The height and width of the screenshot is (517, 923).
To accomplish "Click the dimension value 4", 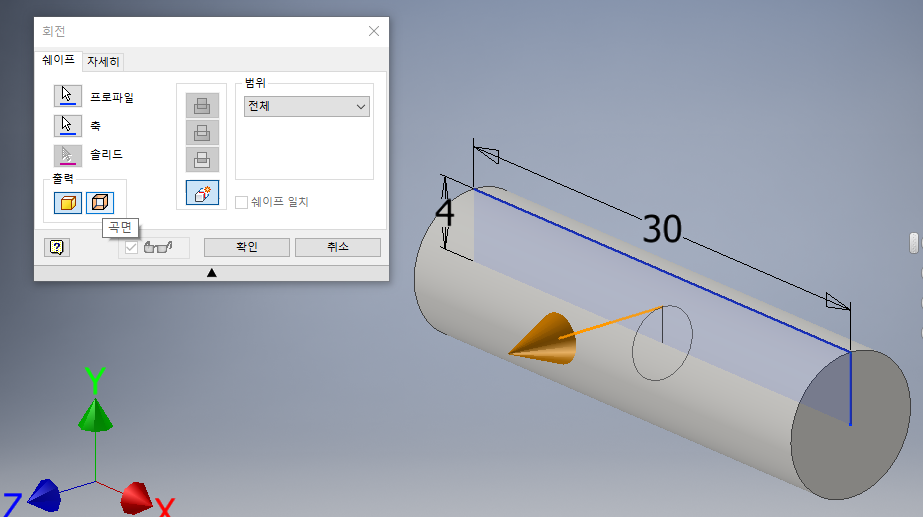I will click(x=444, y=213).
